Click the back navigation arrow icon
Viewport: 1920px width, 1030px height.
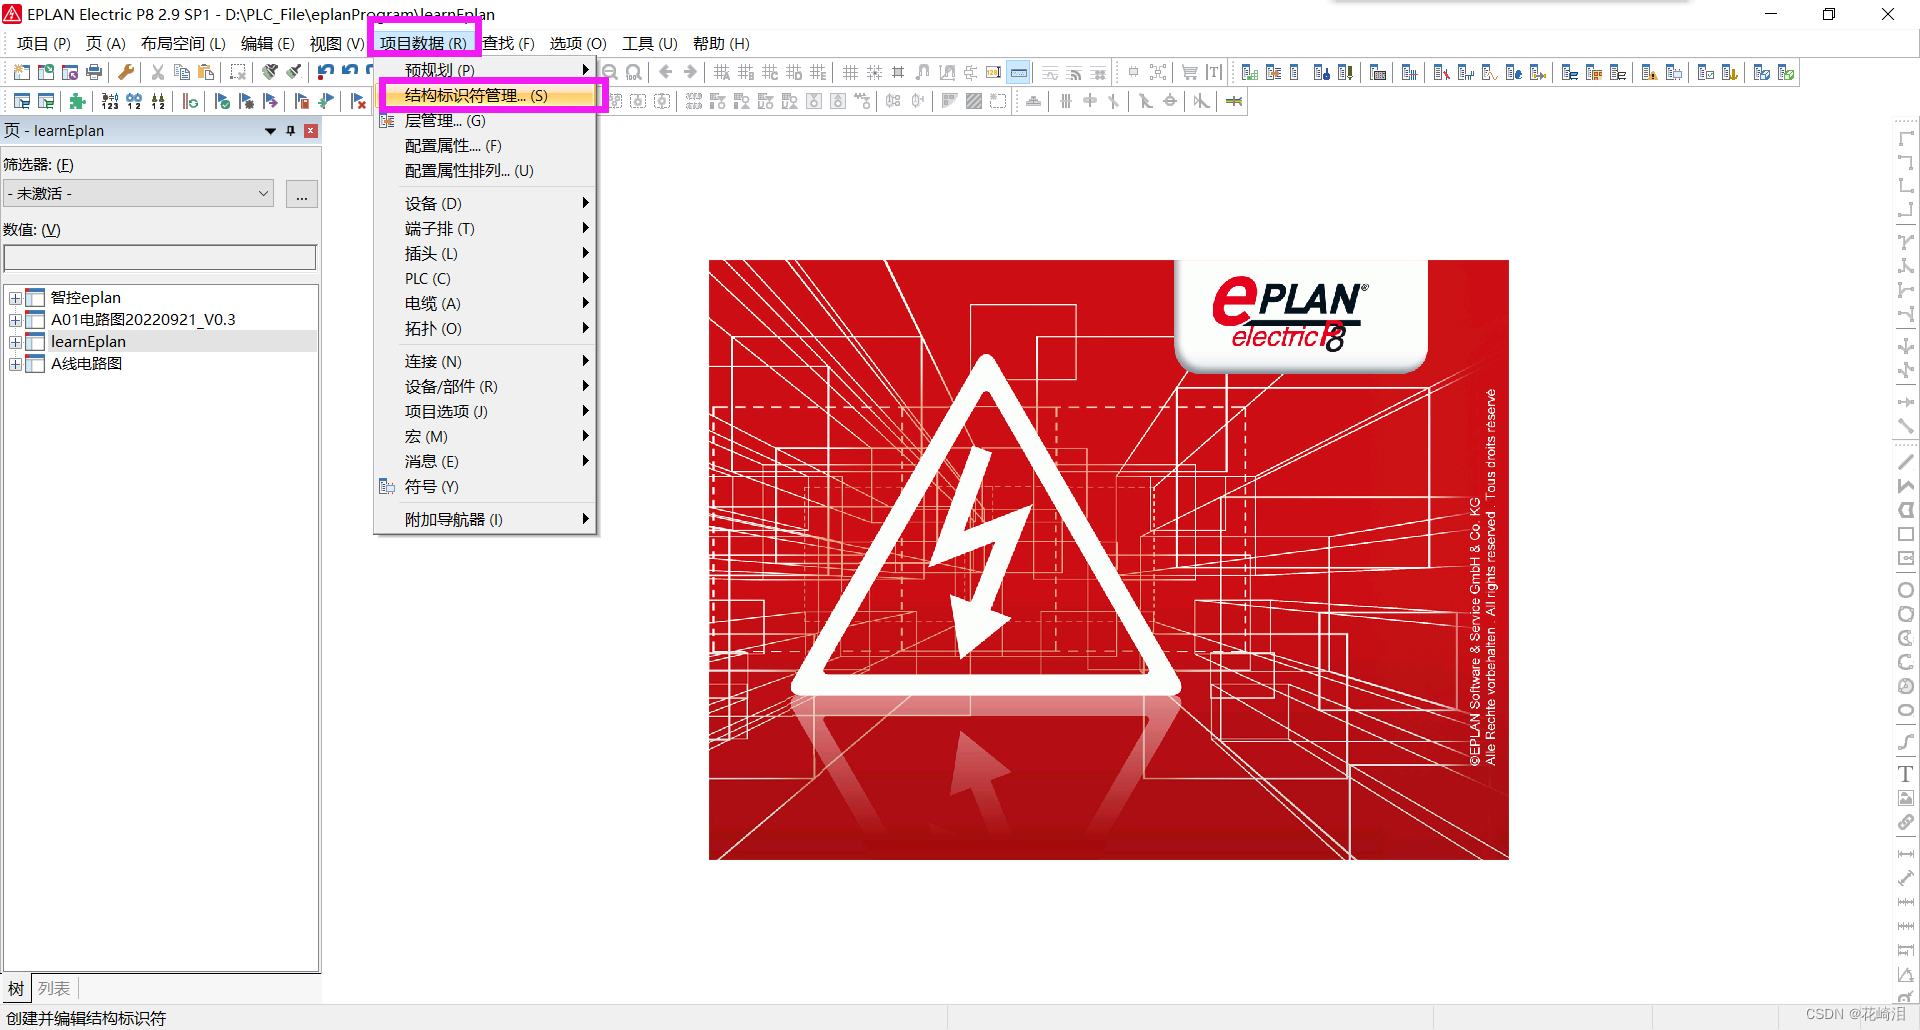(x=666, y=72)
